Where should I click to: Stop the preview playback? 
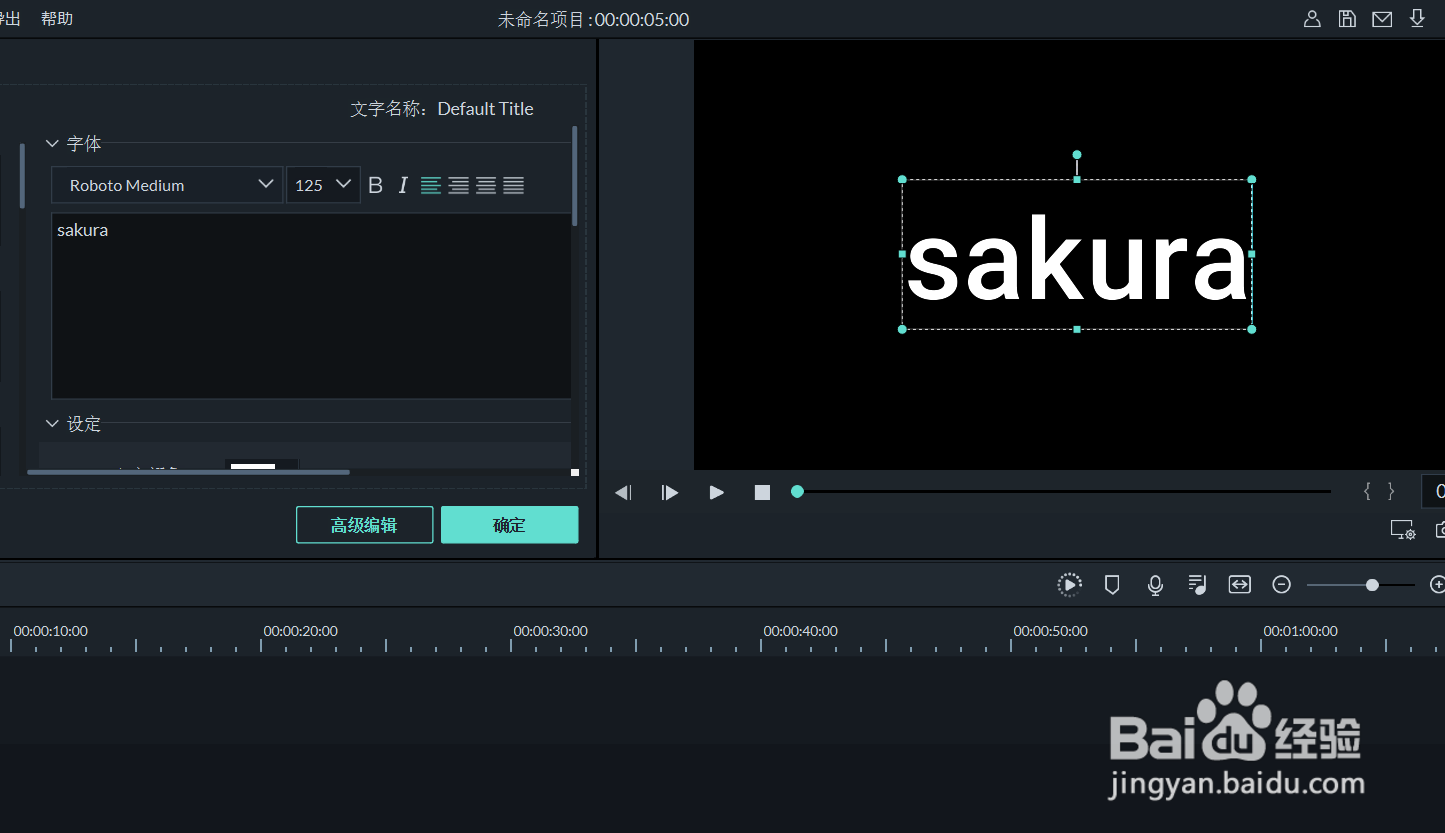762,492
